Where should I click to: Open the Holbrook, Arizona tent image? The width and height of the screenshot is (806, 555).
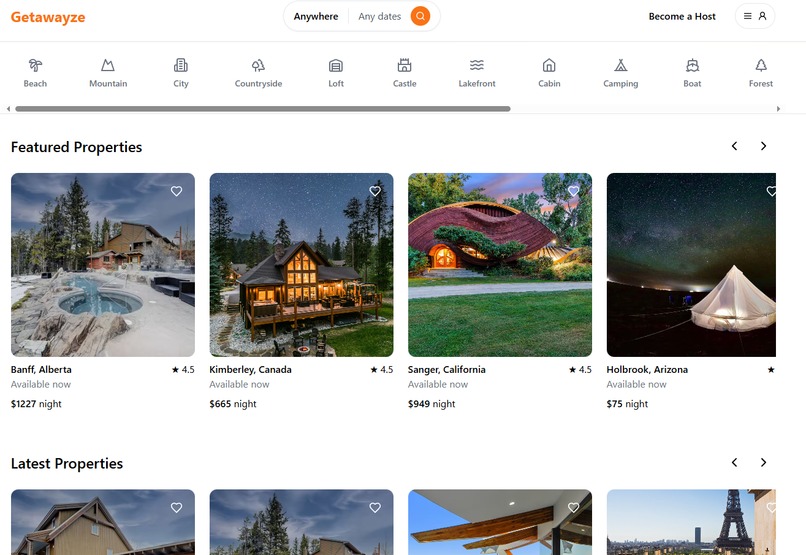(691, 265)
